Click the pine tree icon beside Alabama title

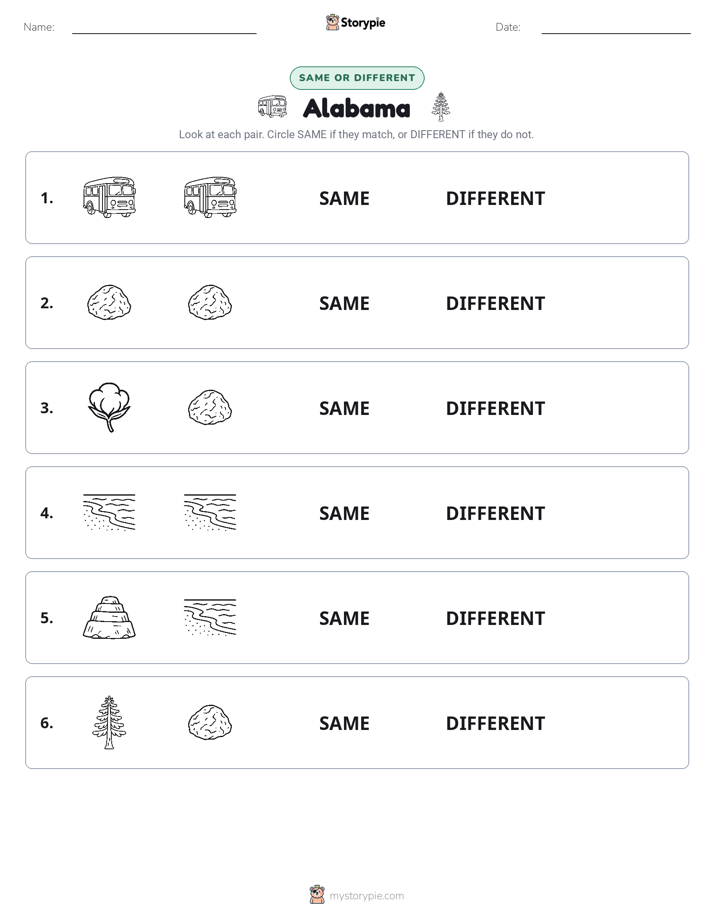pyautogui.click(x=441, y=107)
